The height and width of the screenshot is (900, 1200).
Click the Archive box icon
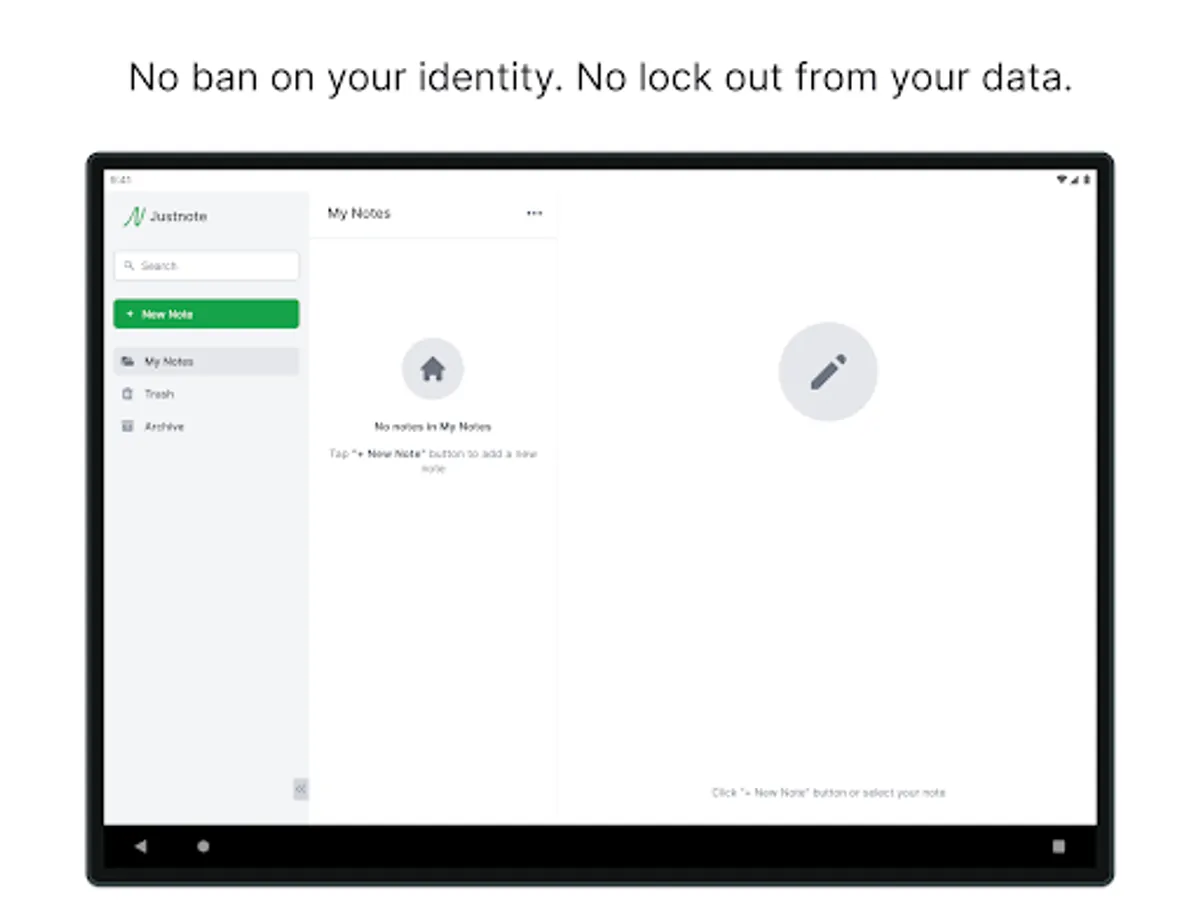coord(127,426)
